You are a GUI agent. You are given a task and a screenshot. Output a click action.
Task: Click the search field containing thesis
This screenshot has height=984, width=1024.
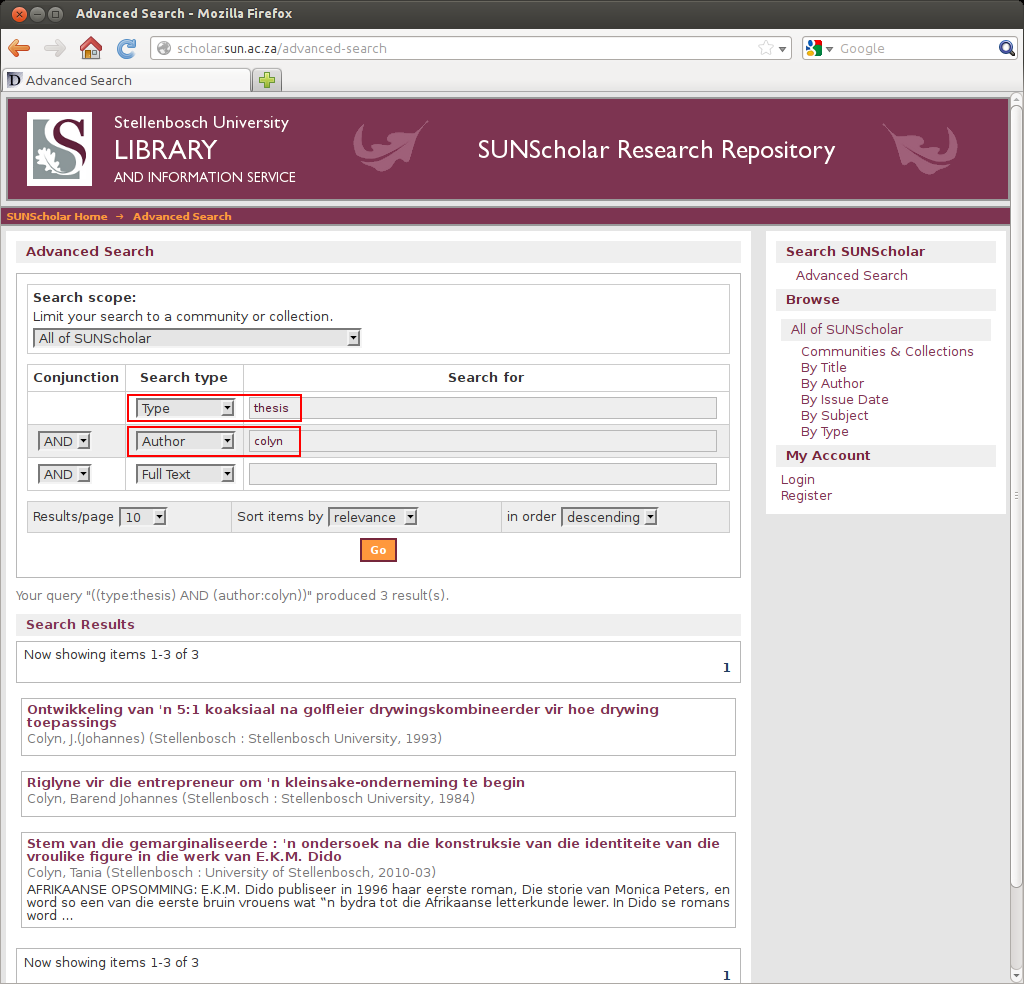483,408
